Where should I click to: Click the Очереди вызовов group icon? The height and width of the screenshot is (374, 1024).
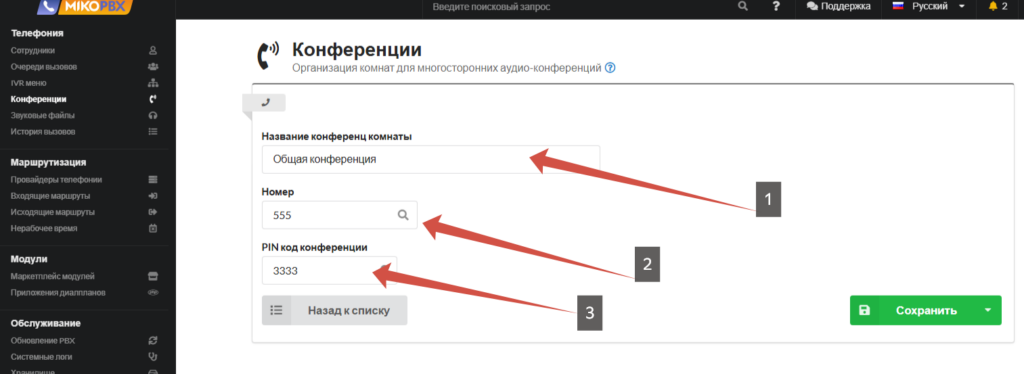(x=153, y=67)
